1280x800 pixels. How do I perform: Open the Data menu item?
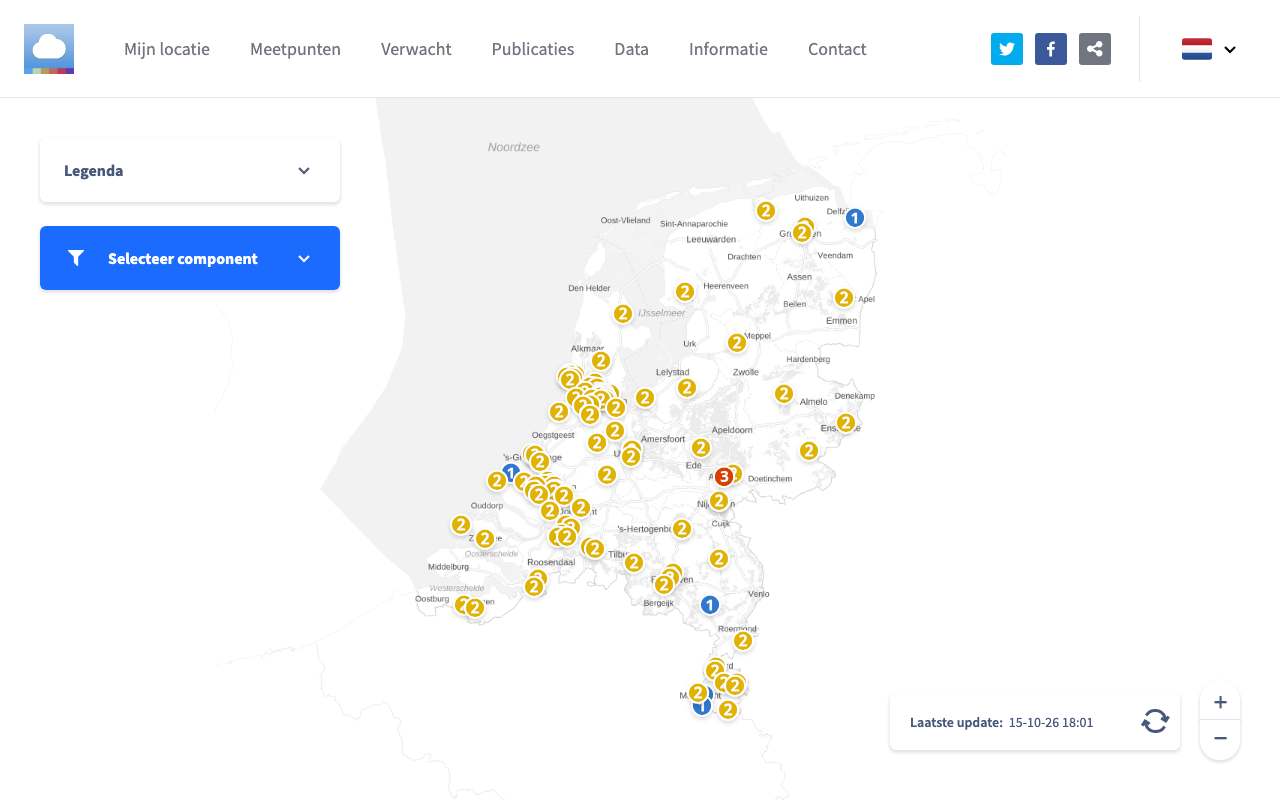[632, 49]
